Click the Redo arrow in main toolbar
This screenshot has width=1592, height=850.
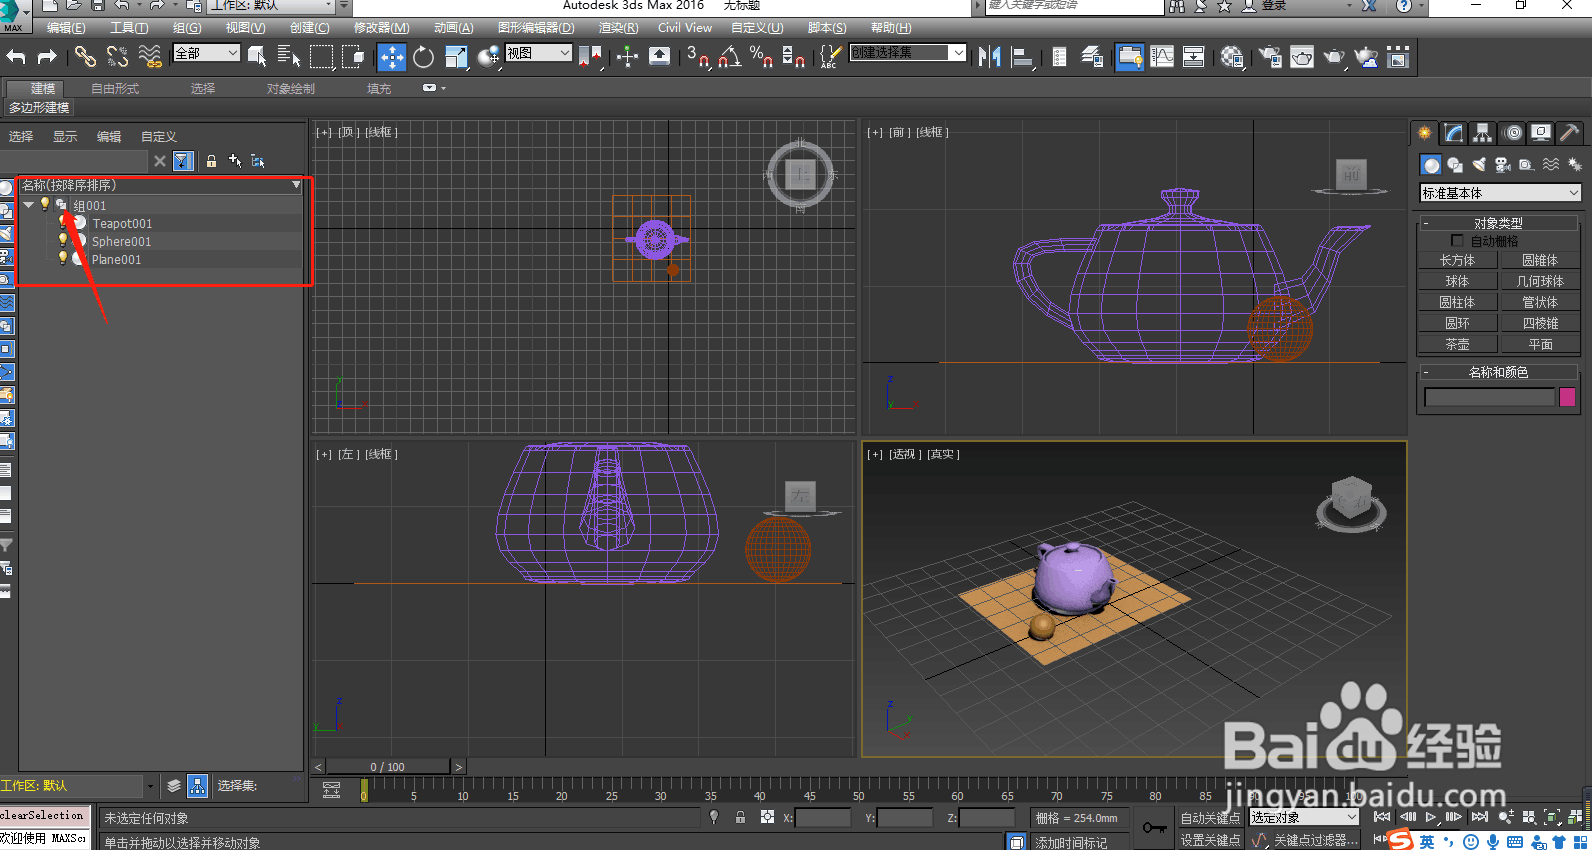click(x=46, y=57)
